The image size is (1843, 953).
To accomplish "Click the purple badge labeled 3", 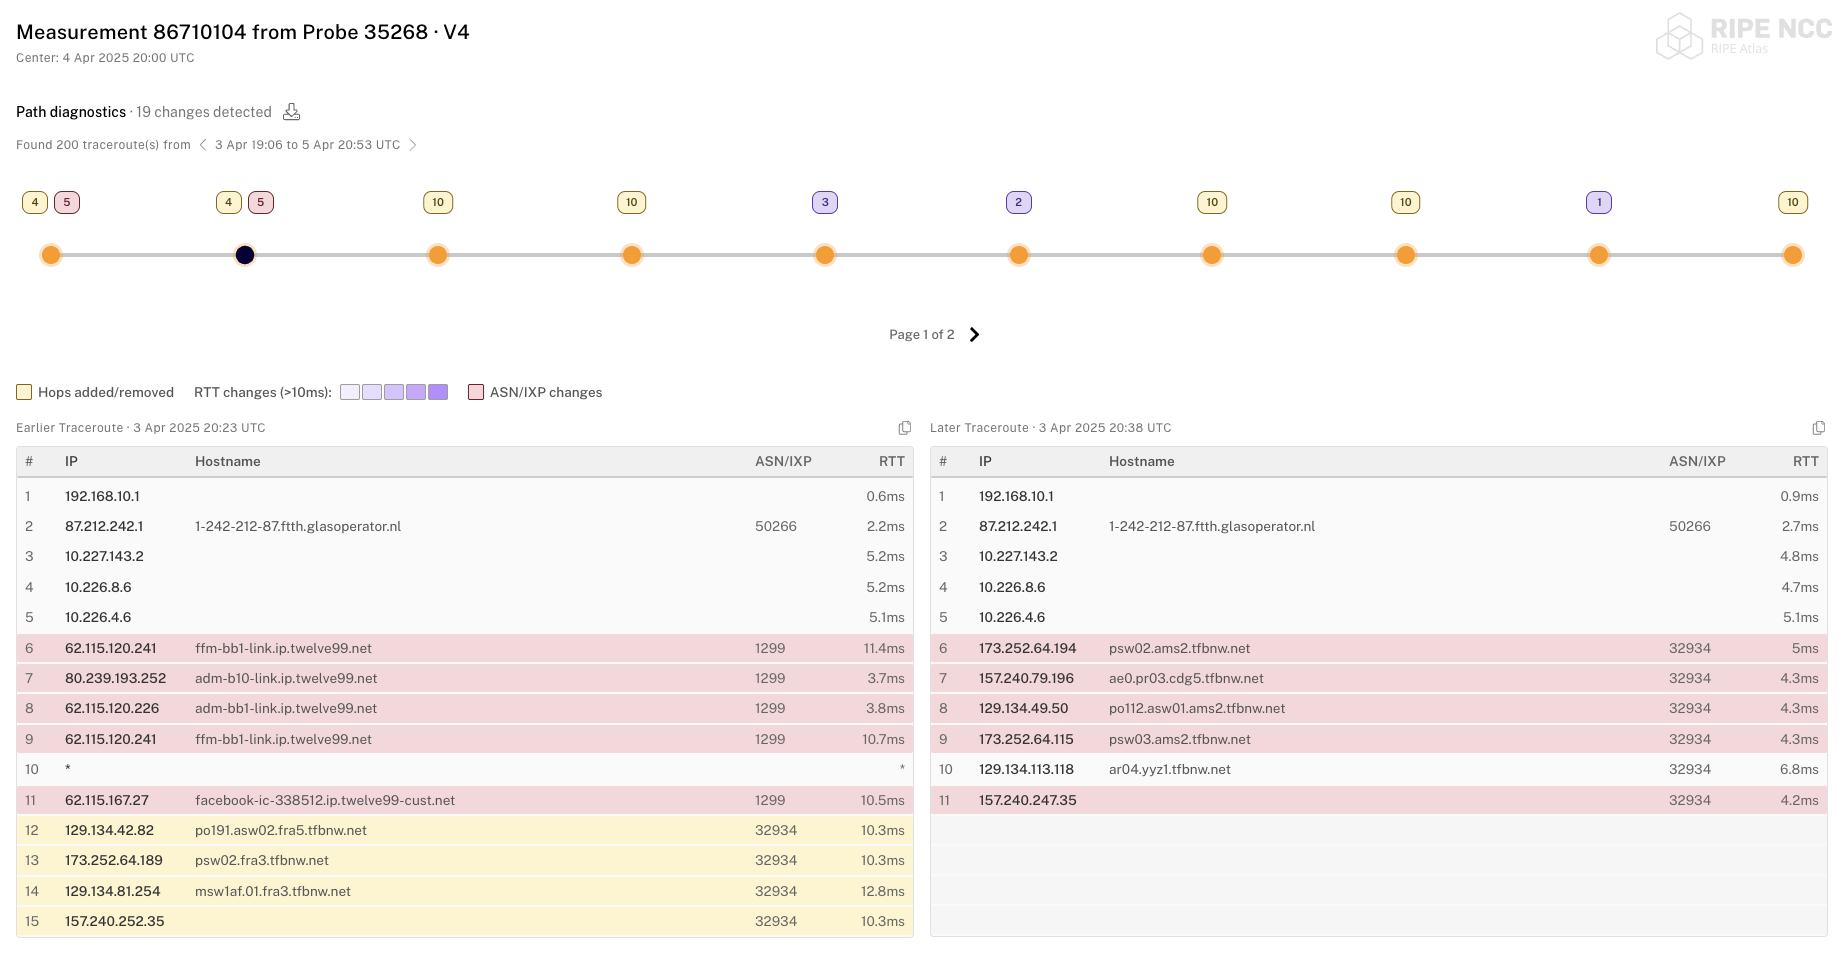I will coord(825,203).
